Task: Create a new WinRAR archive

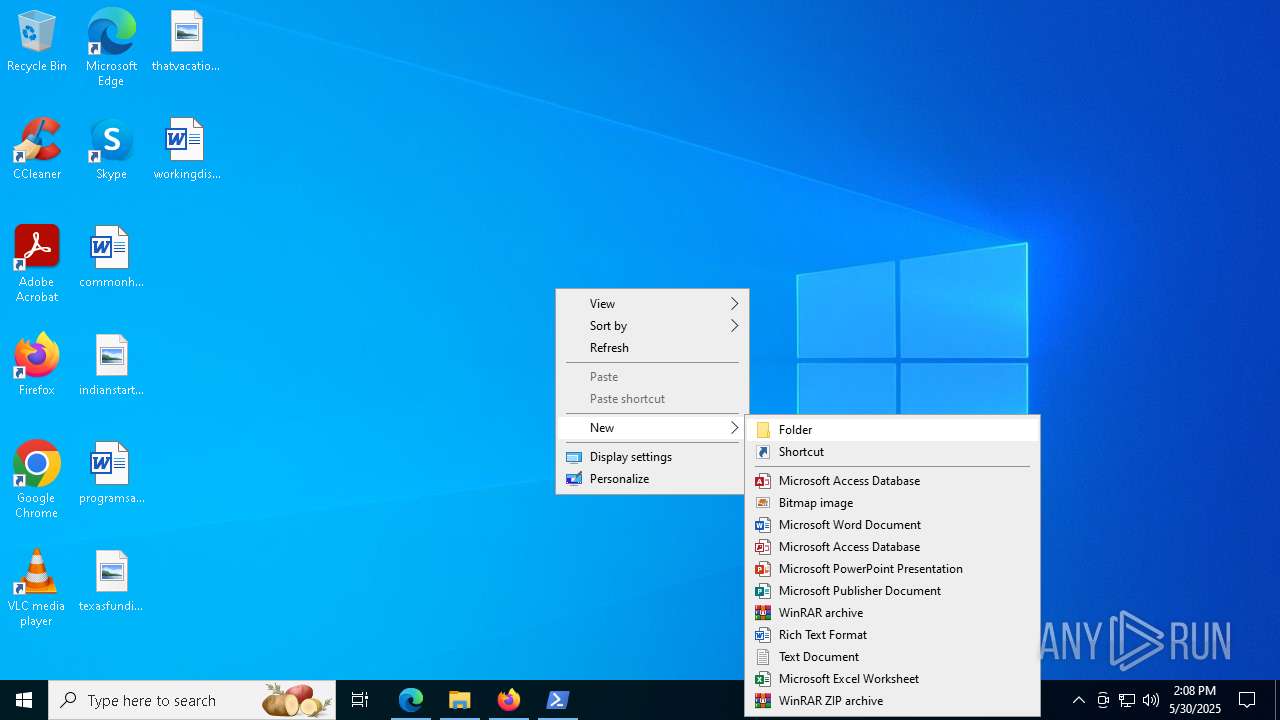Action: tap(892, 613)
